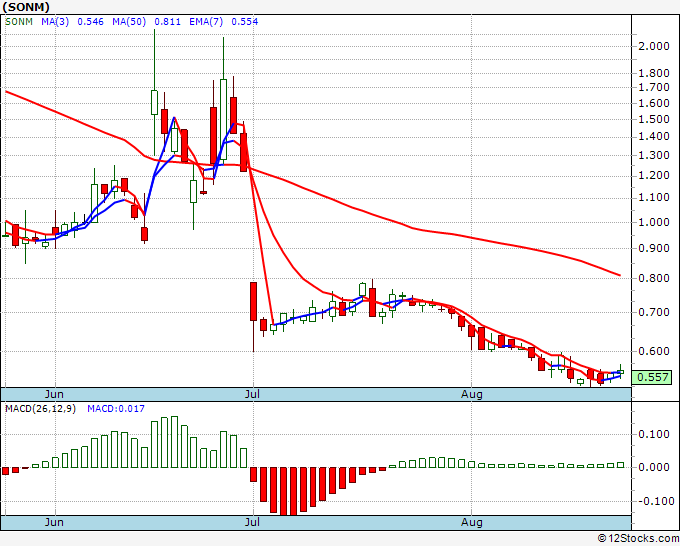Click the Aug marker below MACD panel

pos(472,522)
